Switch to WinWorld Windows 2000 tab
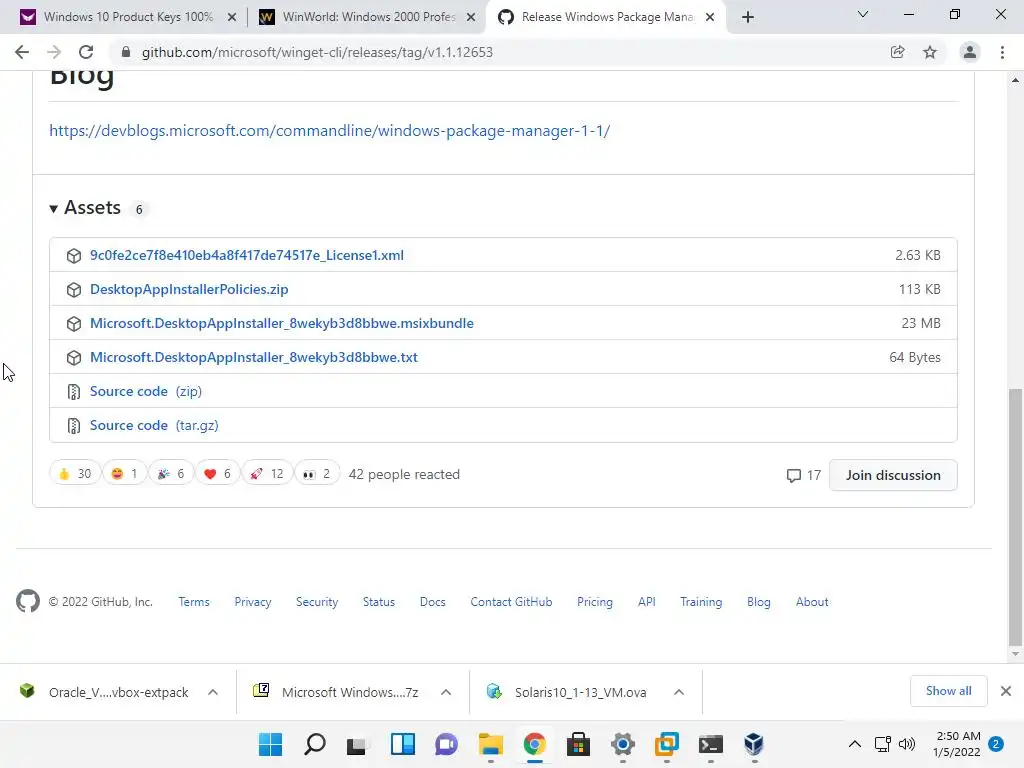This screenshot has width=1024, height=768. coord(369,17)
